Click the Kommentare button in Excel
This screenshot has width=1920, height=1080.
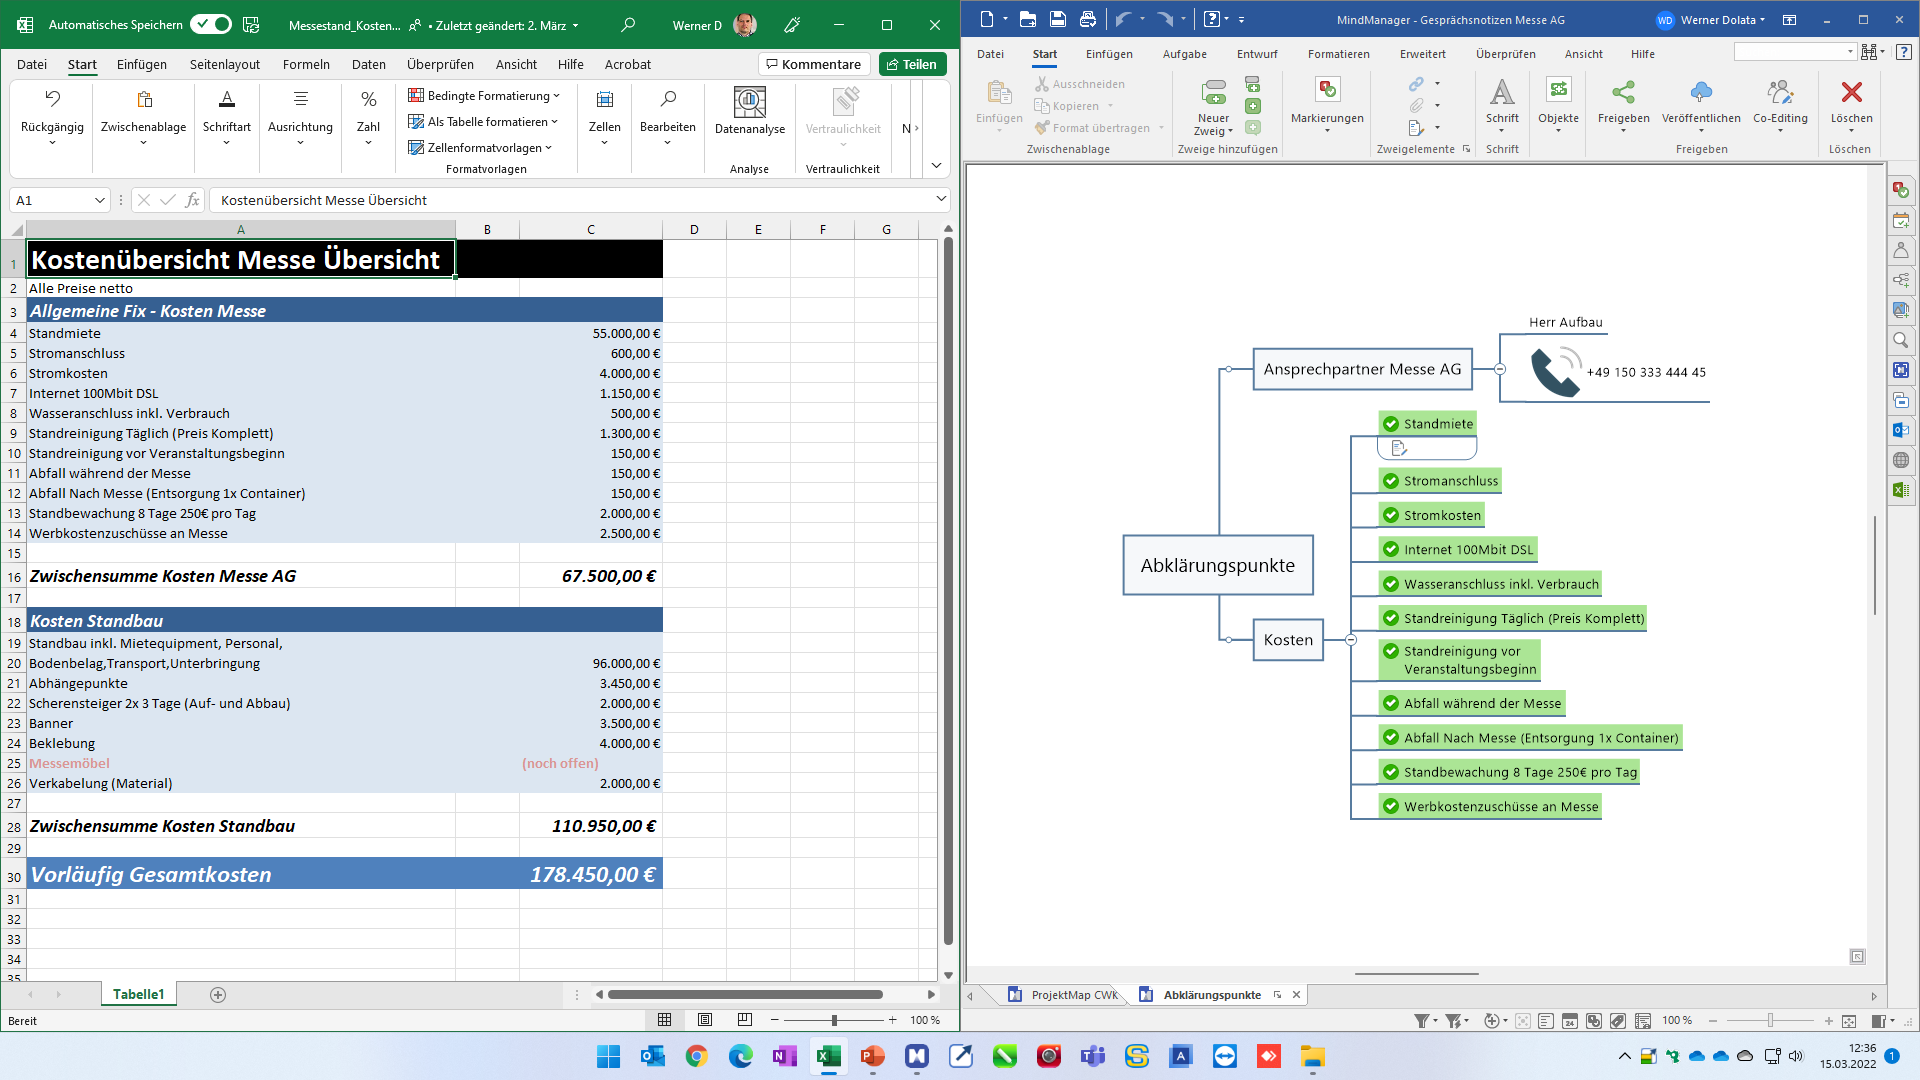pos(814,64)
